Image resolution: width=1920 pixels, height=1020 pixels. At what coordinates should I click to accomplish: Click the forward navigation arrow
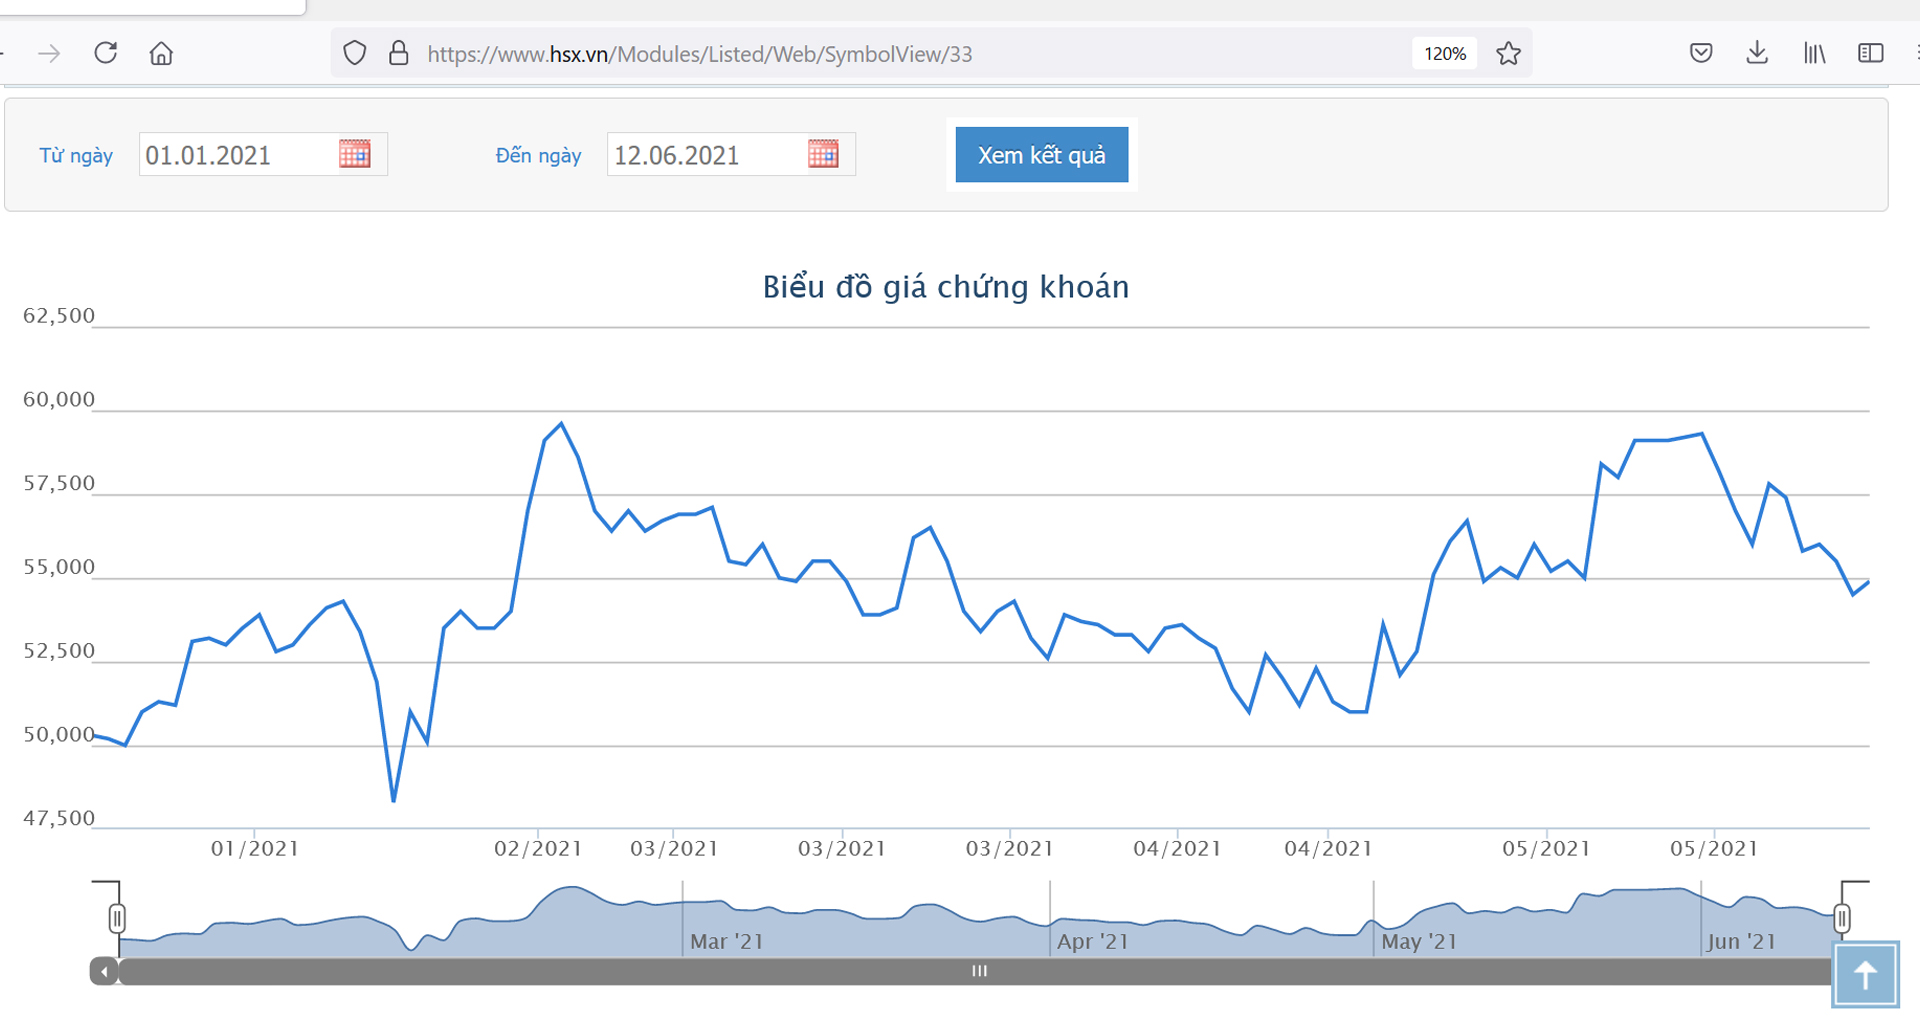[49, 53]
